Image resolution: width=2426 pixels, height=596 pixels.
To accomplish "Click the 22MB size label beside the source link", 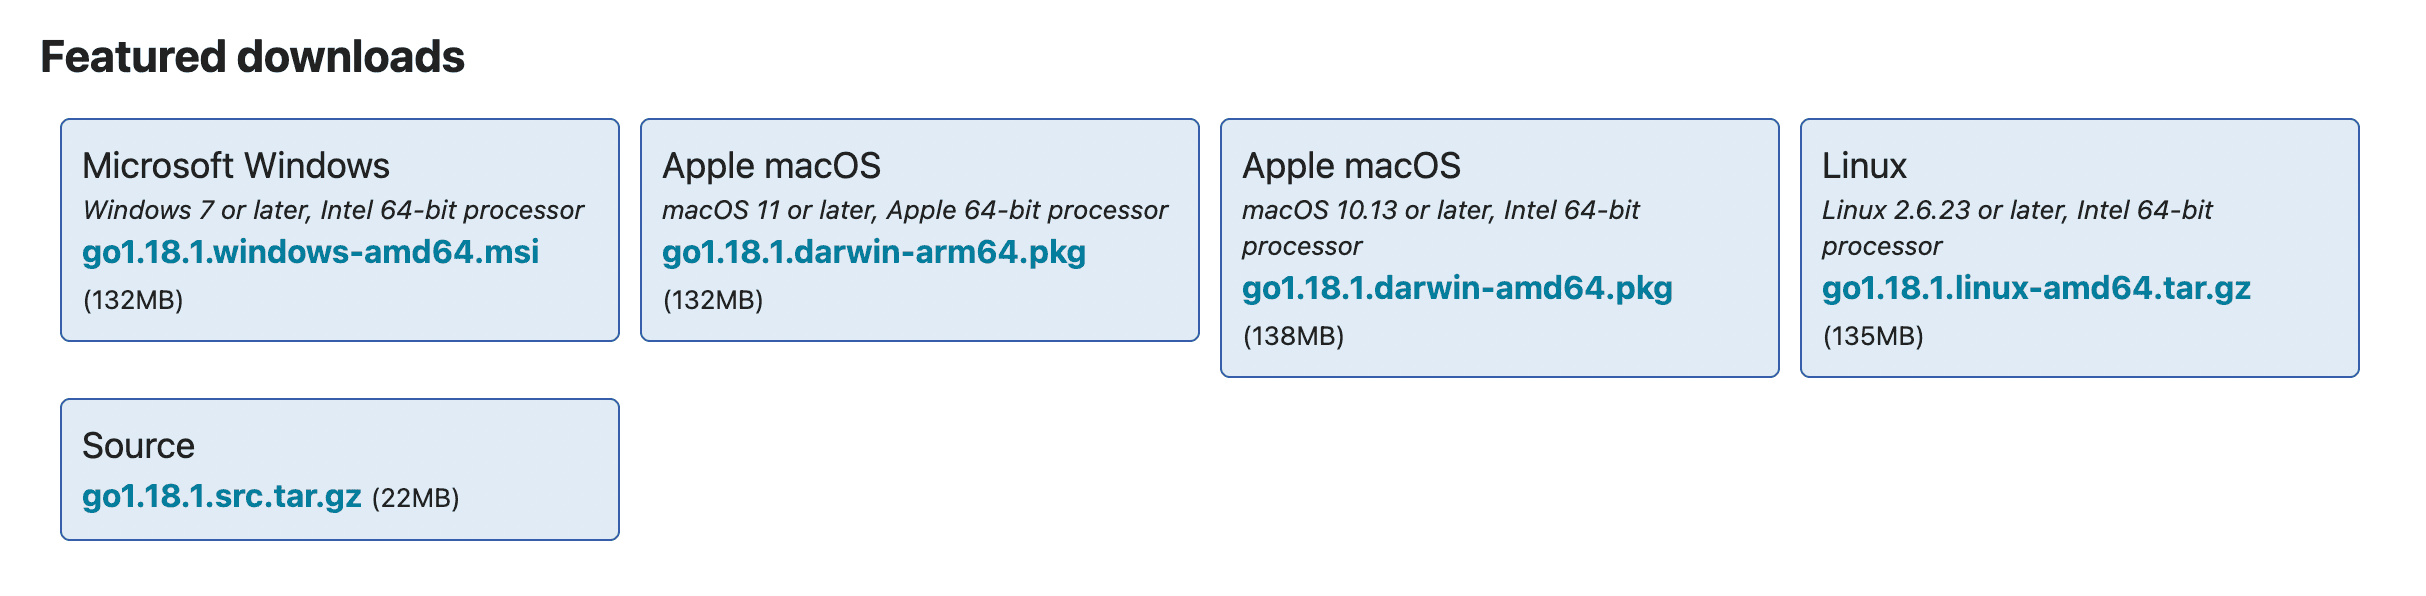I will 416,498.
